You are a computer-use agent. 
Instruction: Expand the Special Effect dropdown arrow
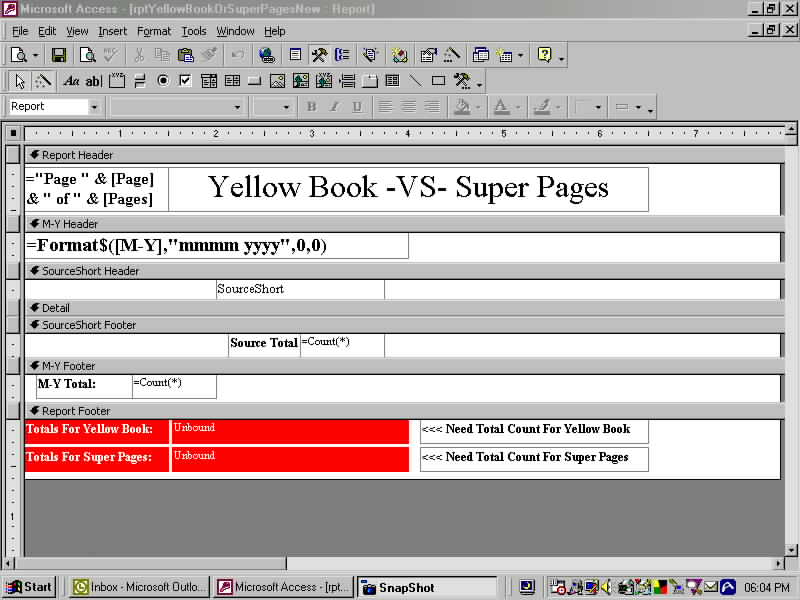638,107
